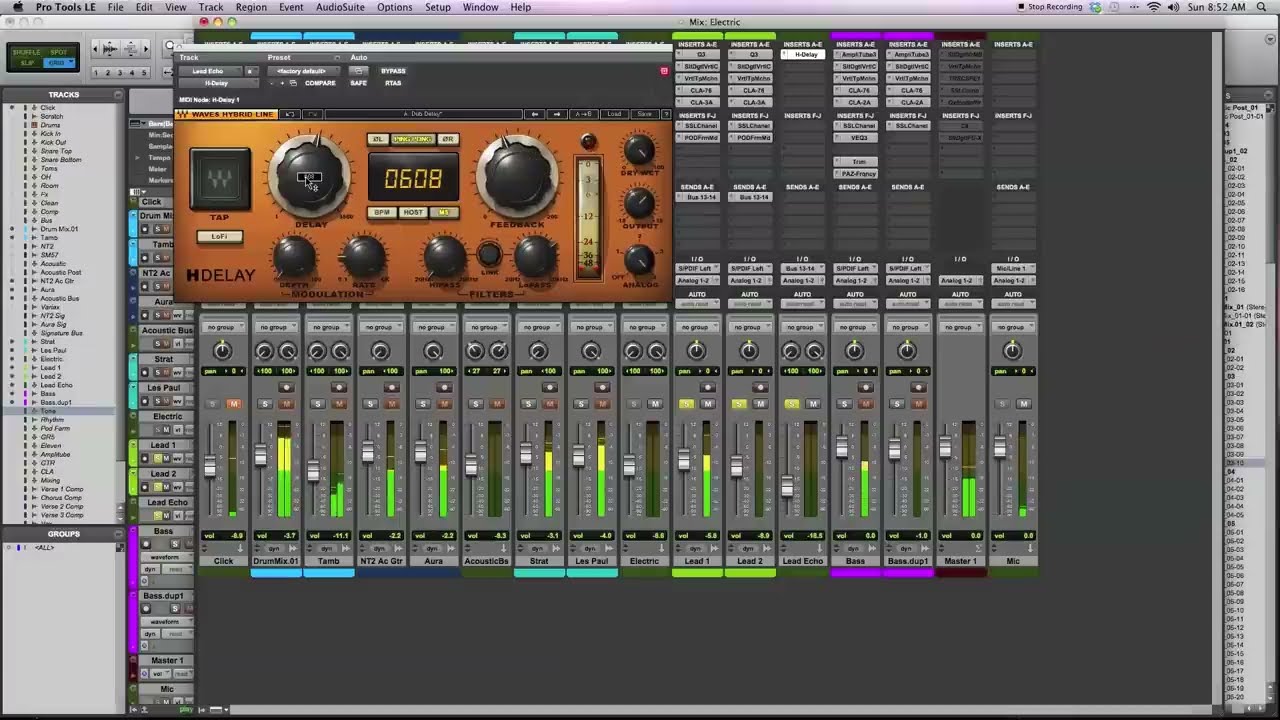This screenshot has height=720, width=1280.
Task: Click the COMPARE button
Action: pyautogui.click(x=320, y=83)
